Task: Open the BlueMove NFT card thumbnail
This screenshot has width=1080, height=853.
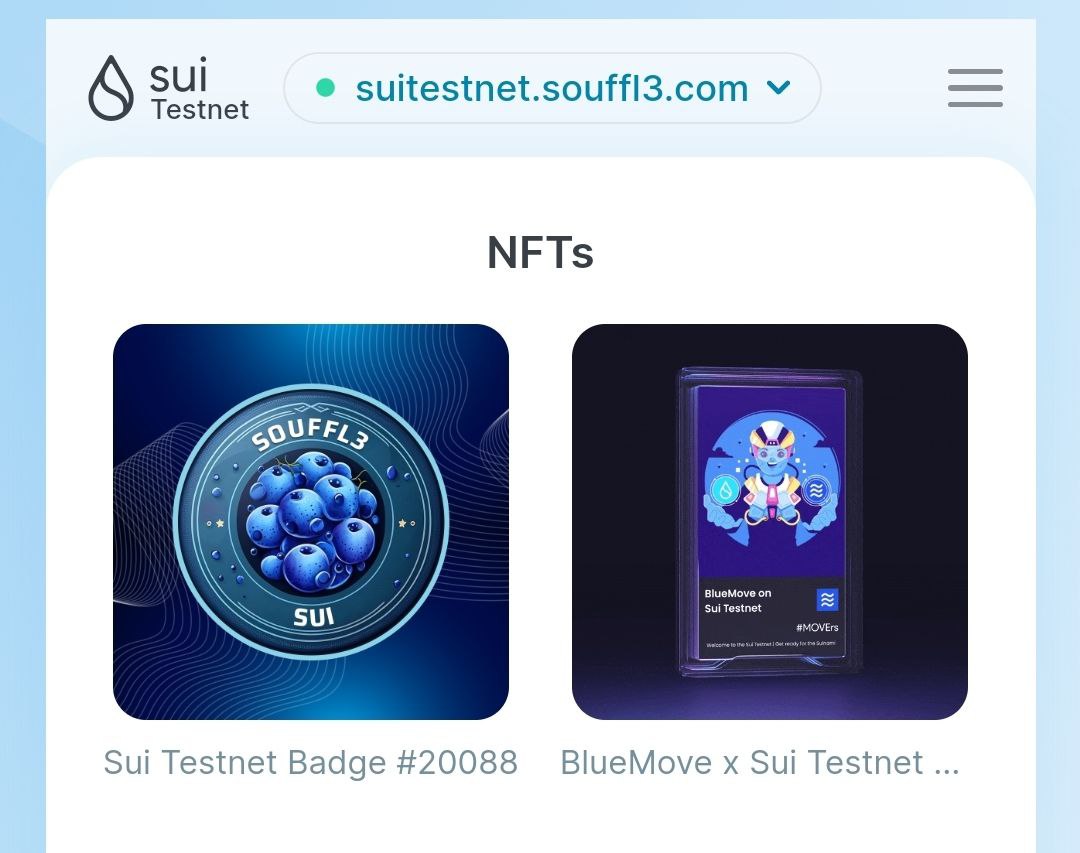Action: coord(769,522)
